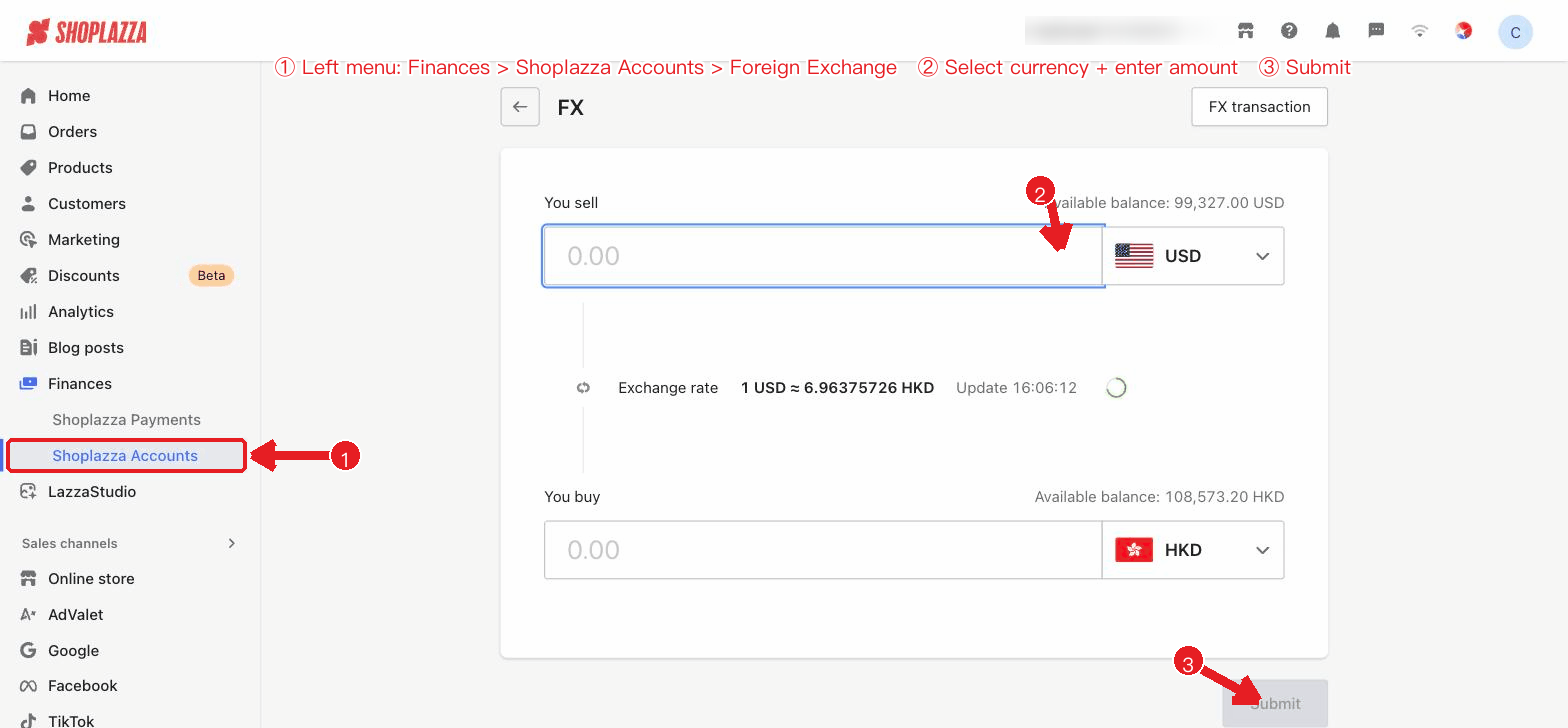
Task: Open the account avatar labeled C
Action: 1515,32
